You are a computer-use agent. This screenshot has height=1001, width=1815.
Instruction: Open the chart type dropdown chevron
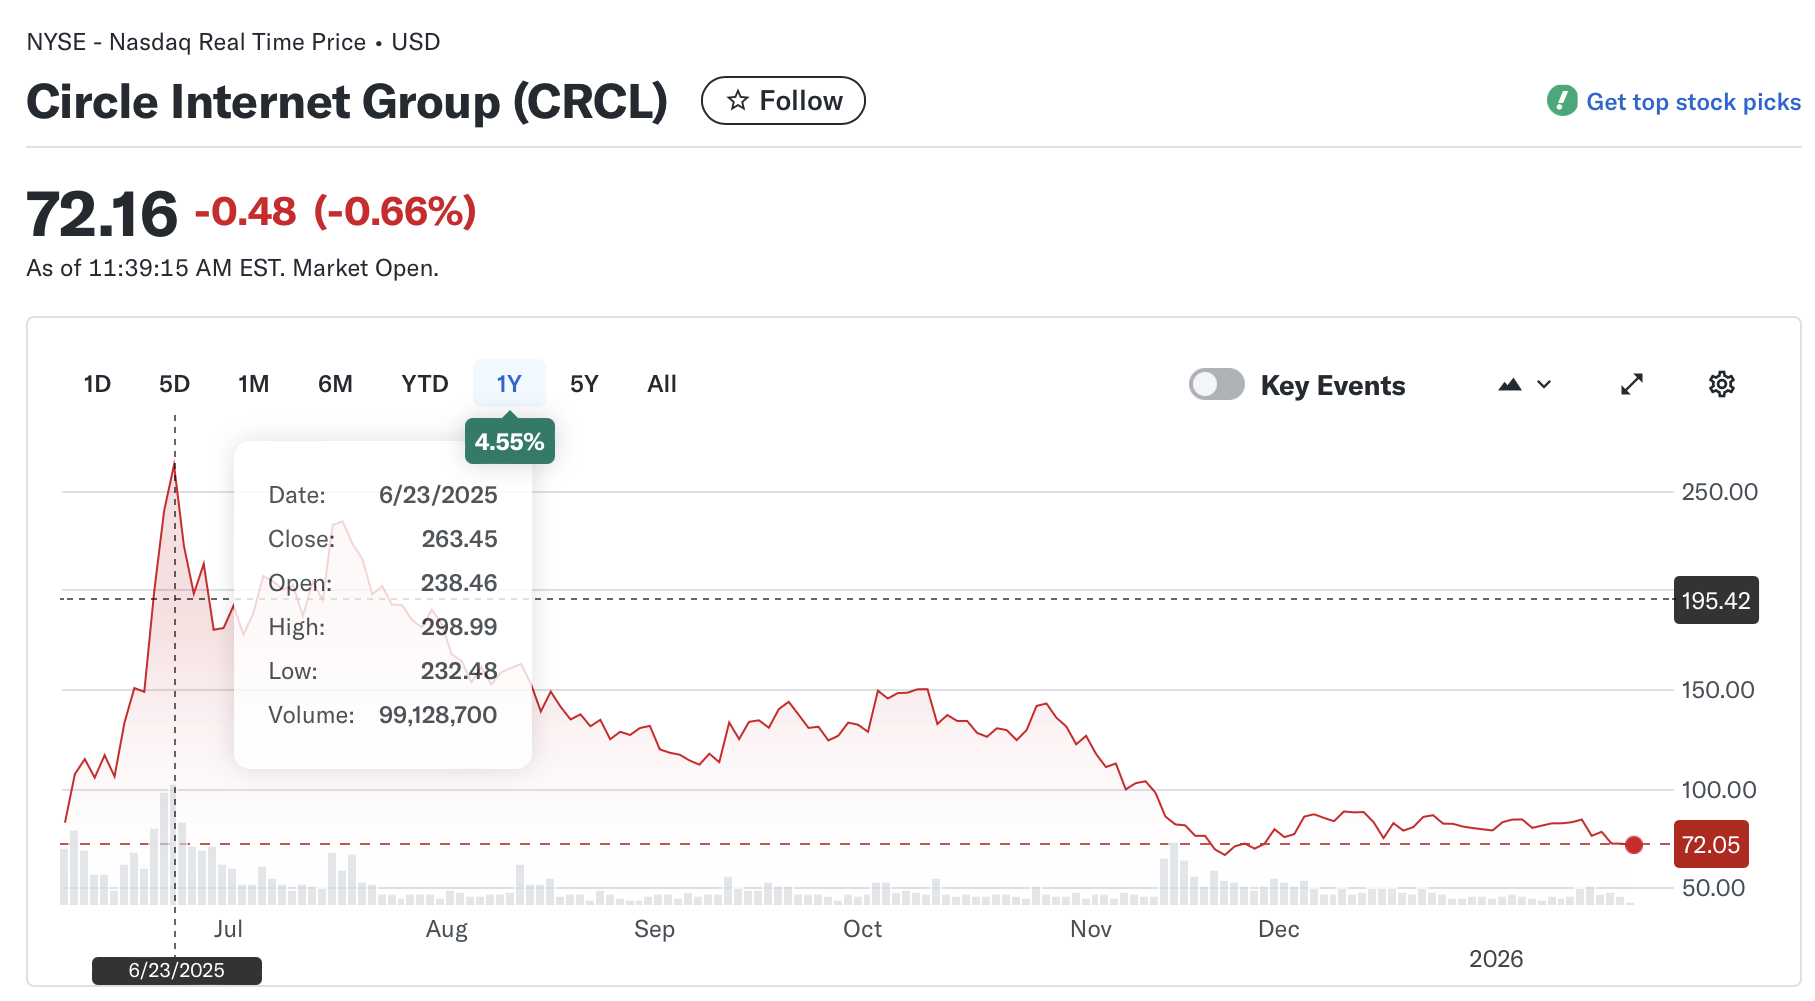[x=1544, y=384]
